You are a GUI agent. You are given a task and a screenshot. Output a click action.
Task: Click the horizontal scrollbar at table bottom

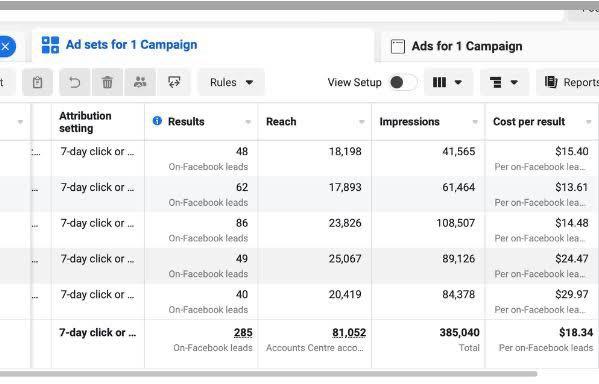pos(269,374)
